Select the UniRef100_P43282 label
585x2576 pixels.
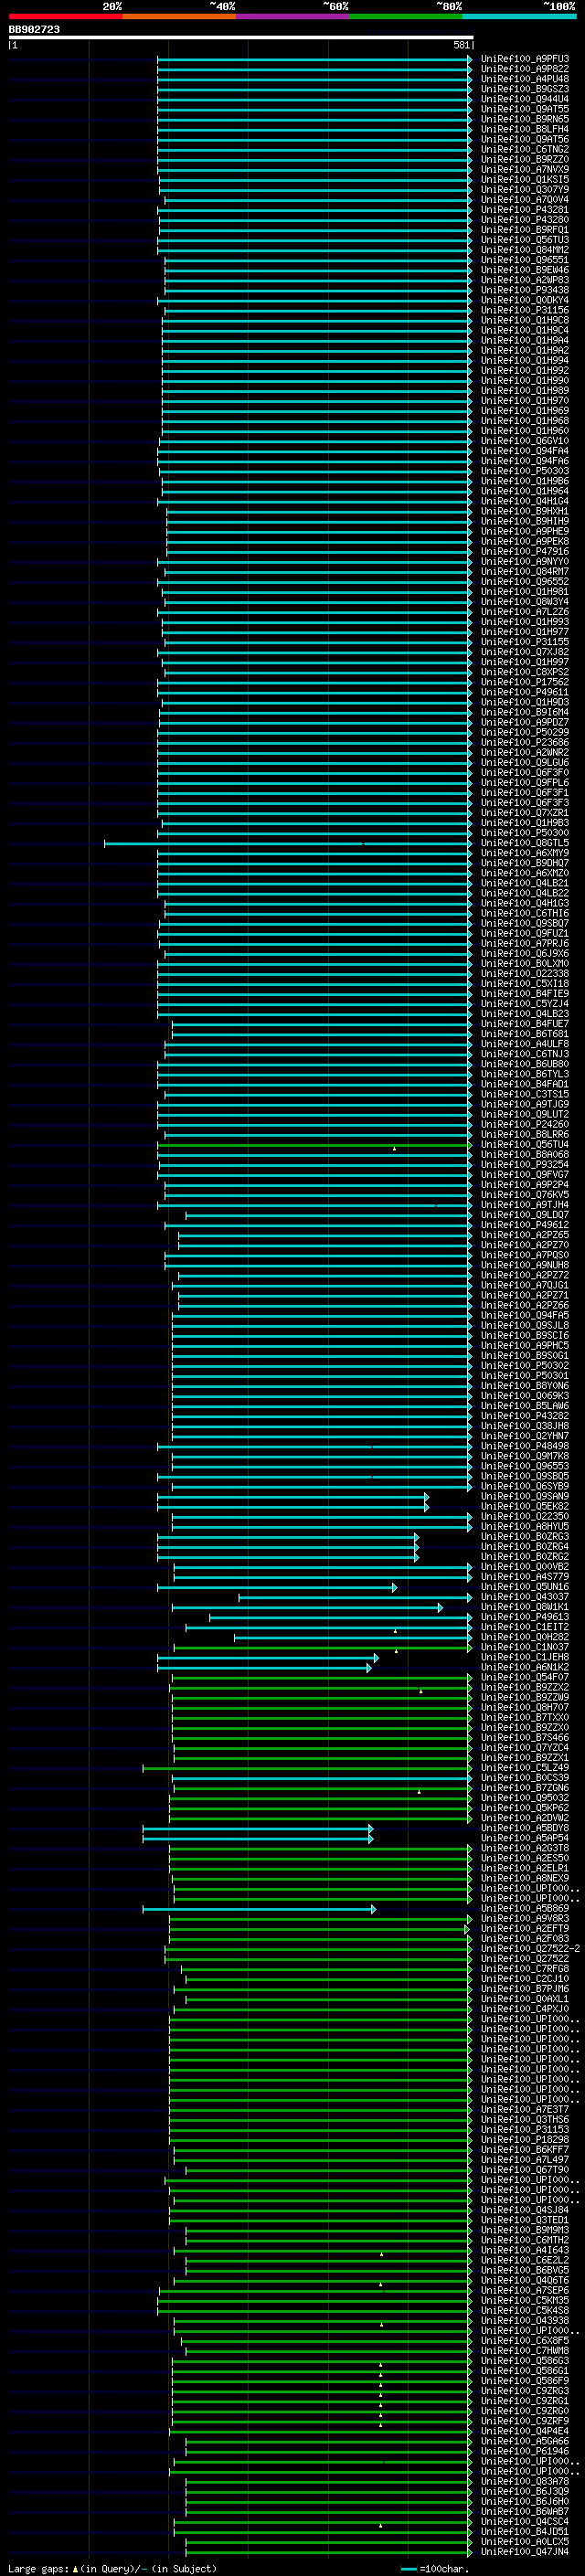click(x=524, y=1416)
